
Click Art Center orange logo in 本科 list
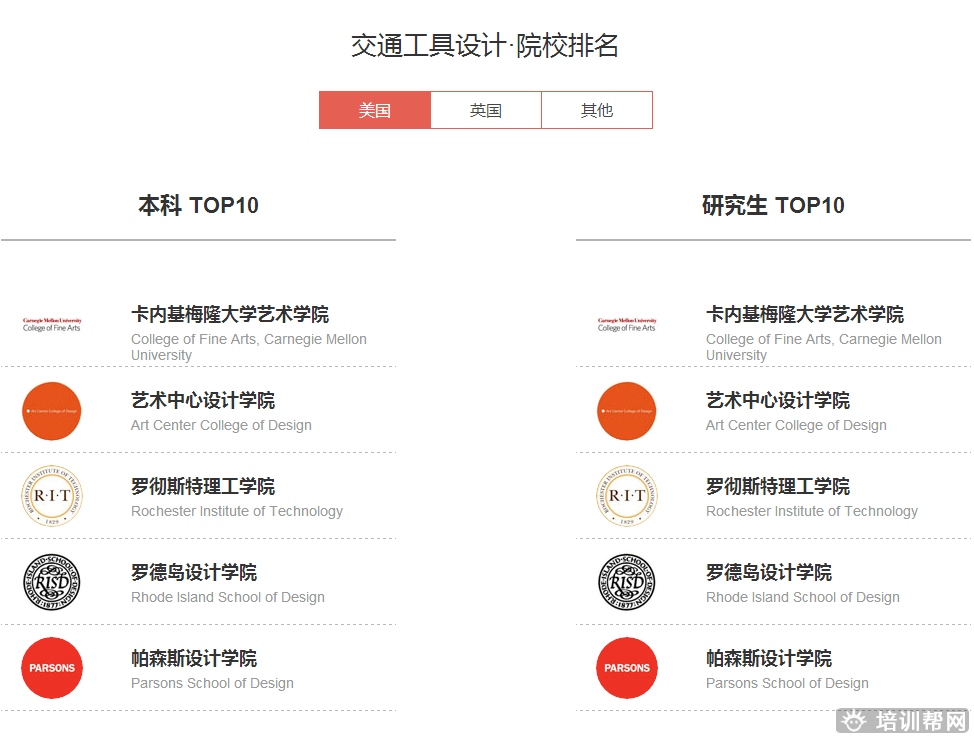(x=52, y=411)
